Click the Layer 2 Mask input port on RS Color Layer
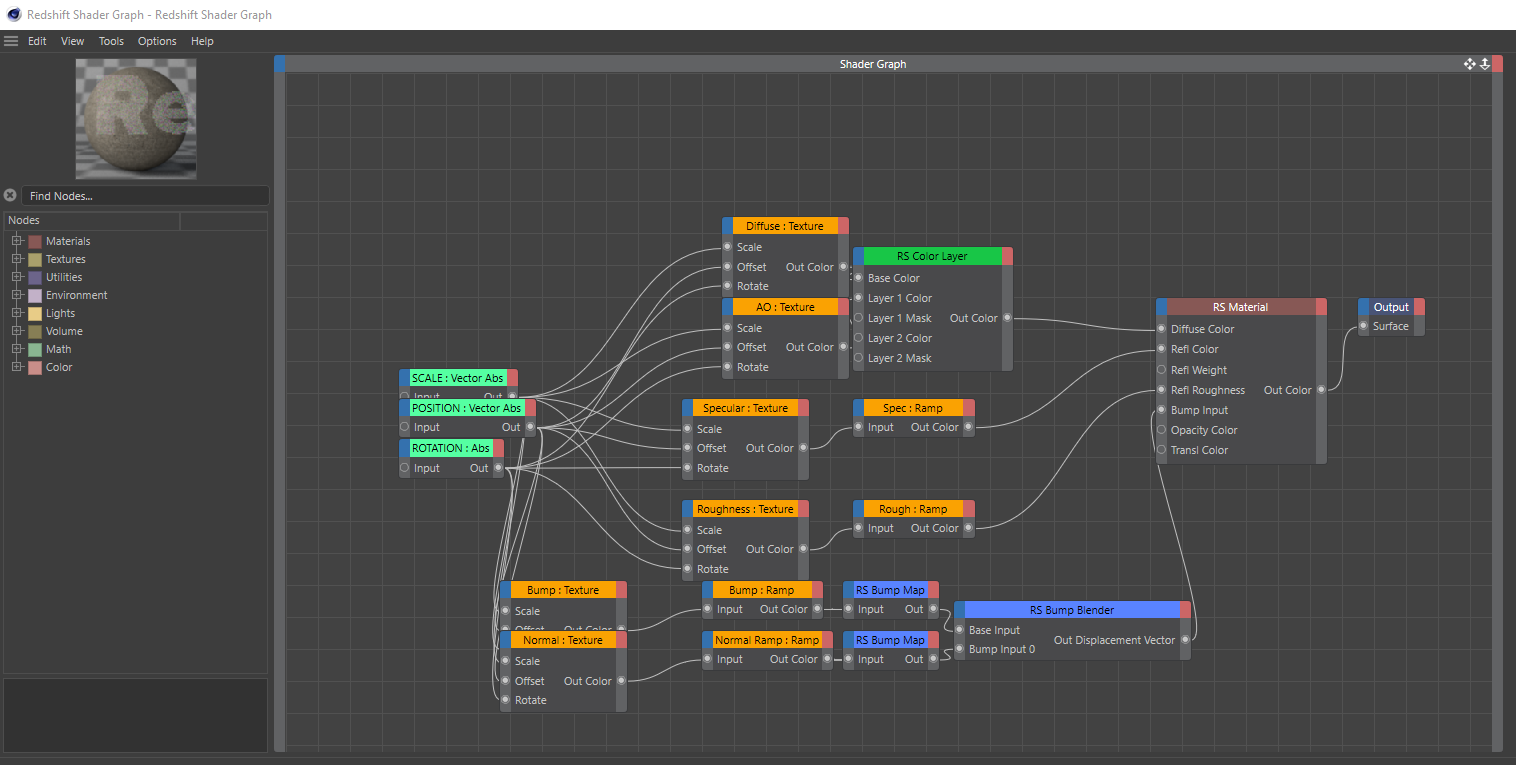 click(858, 358)
